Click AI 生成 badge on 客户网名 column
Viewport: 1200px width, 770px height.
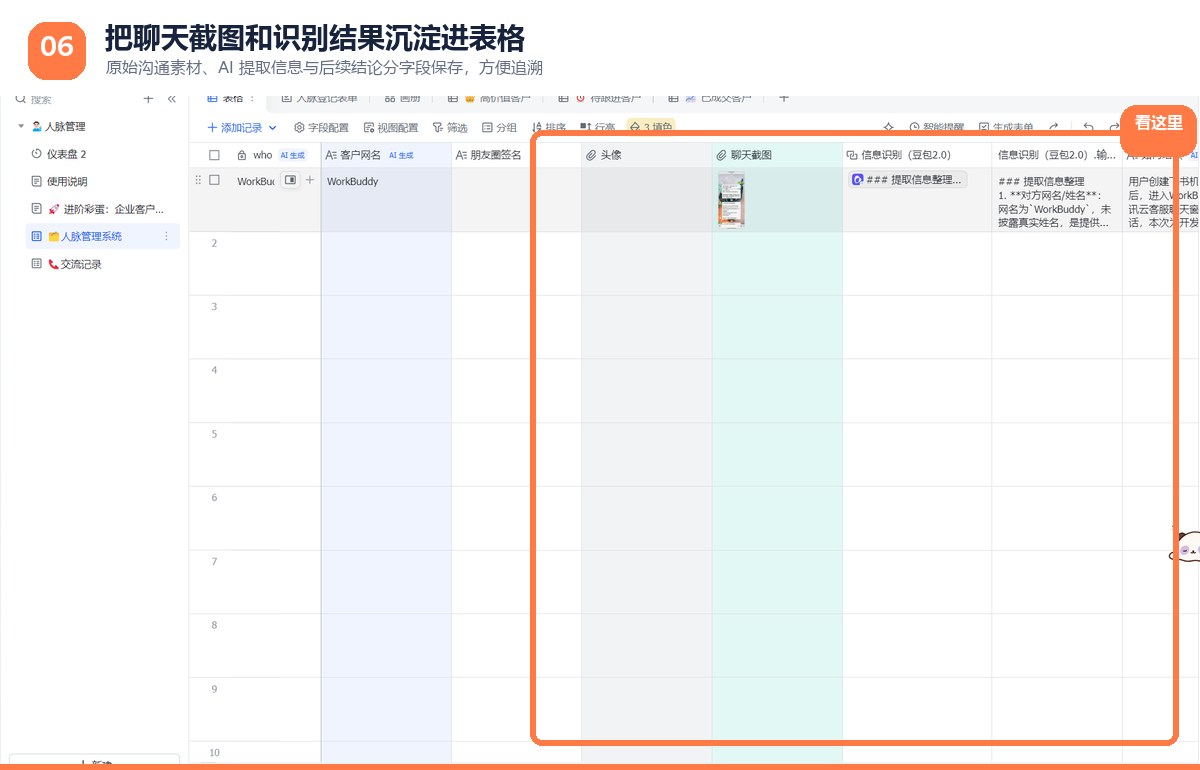[x=401, y=155]
